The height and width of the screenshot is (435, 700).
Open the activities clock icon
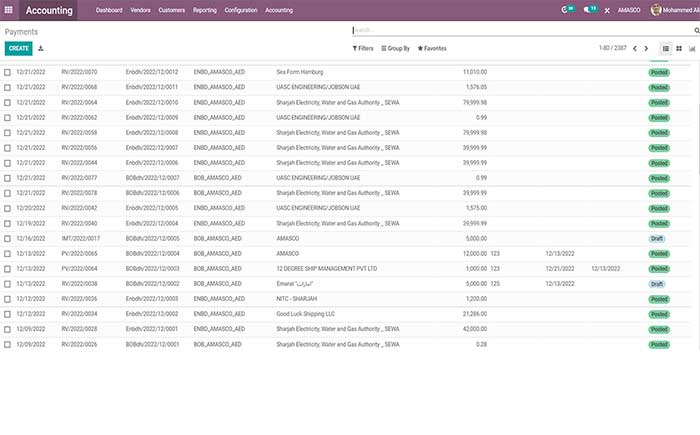(x=565, y=10)
